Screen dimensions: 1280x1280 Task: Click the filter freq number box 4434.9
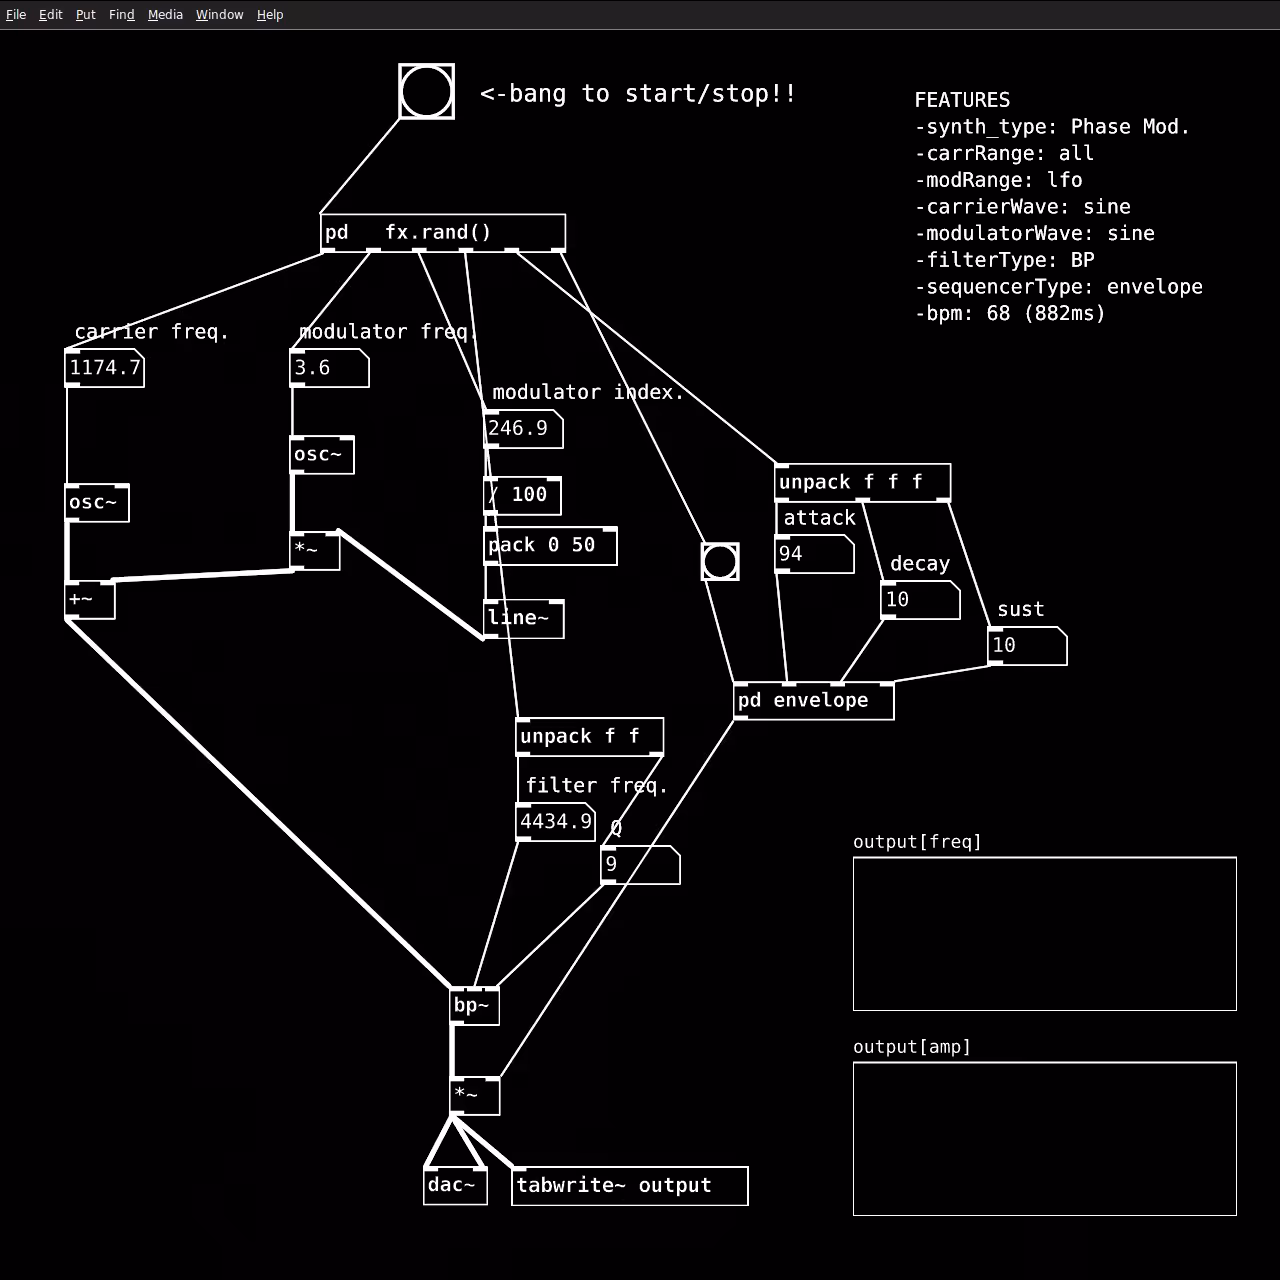click(x=555, y=822)
